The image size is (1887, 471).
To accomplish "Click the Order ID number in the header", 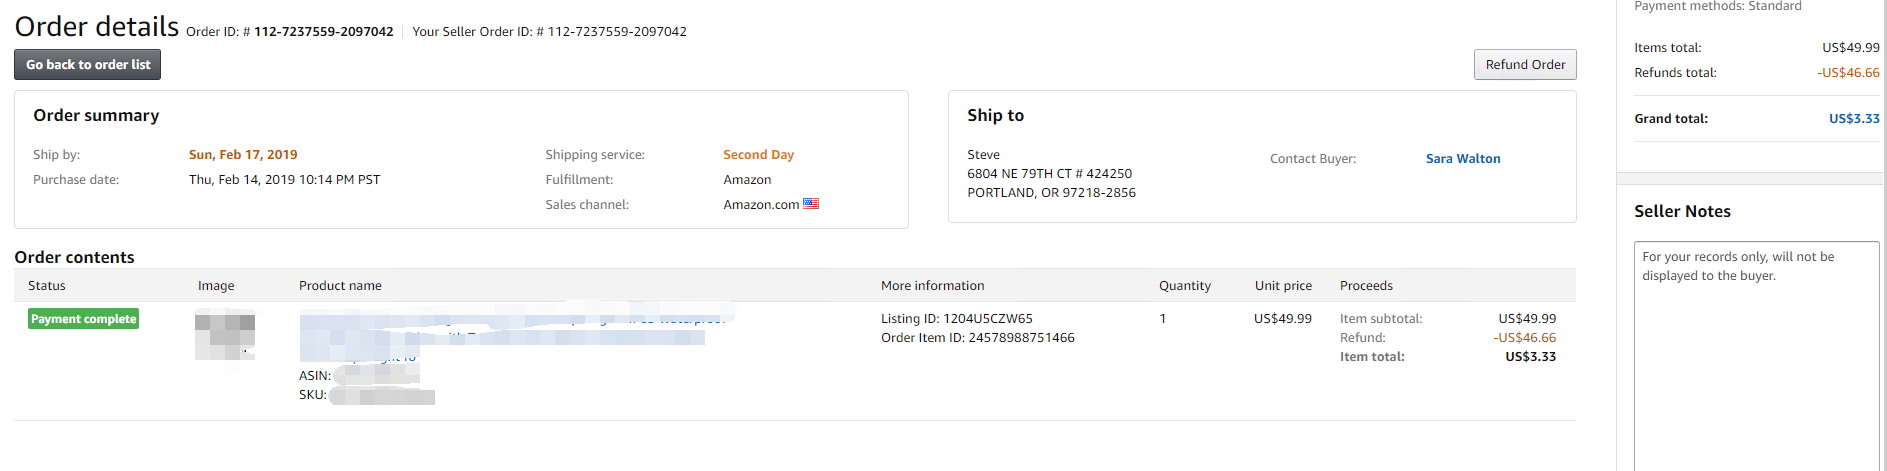I will [x=323, y=32].
